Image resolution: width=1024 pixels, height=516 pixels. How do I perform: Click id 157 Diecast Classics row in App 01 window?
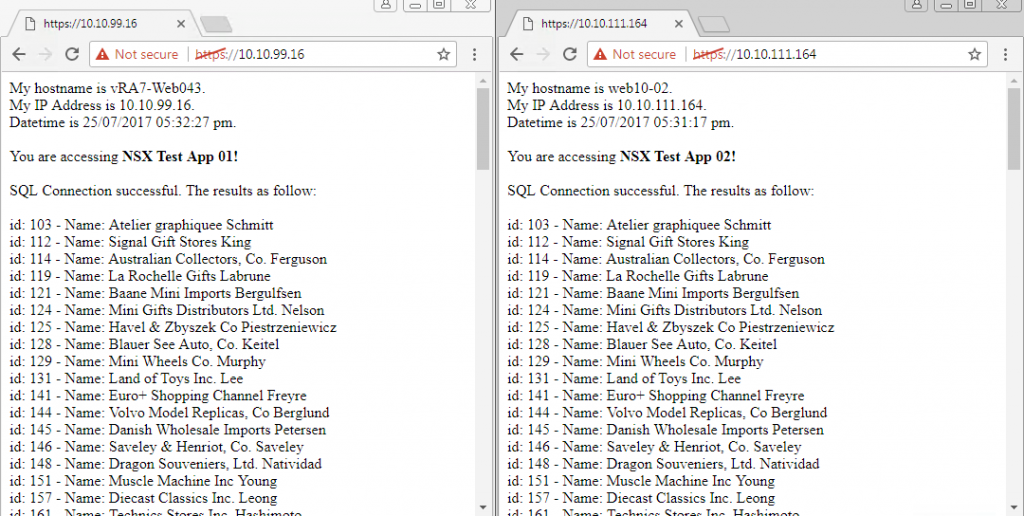click(x=143, y=498)
